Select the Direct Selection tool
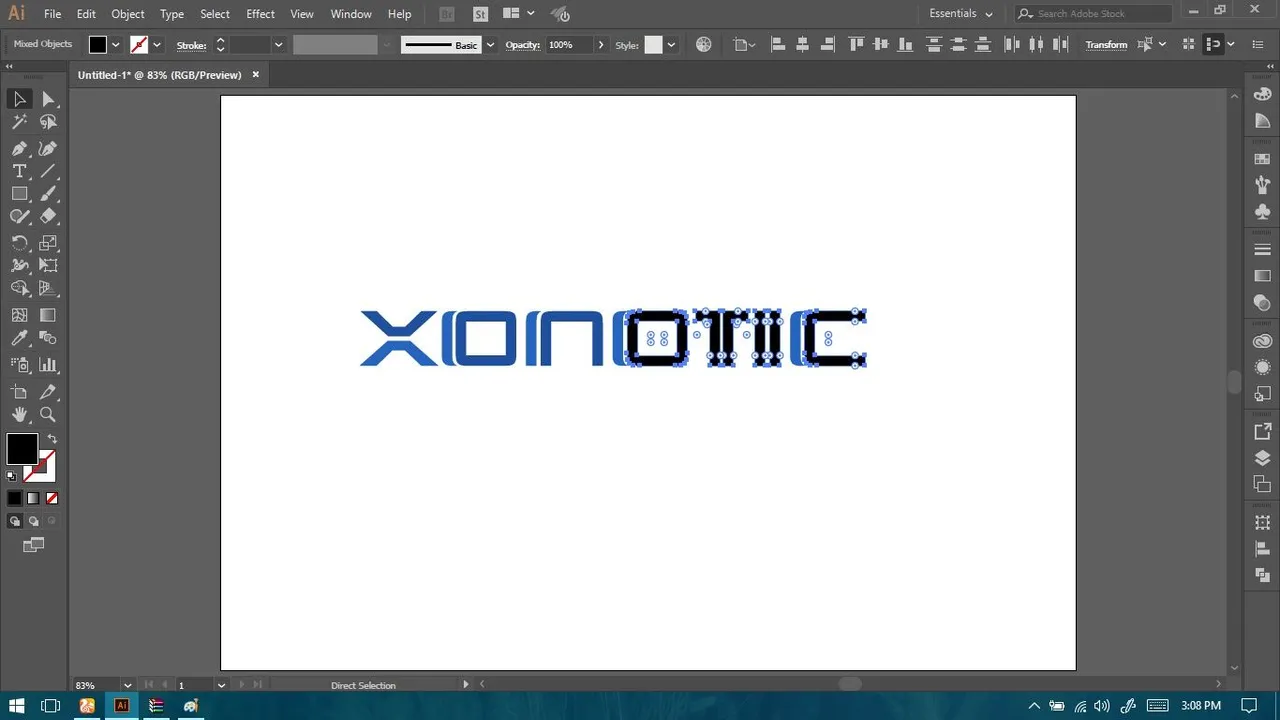Image resolution: width=1280 pixels, height=720 pixels. pos(48,98)
